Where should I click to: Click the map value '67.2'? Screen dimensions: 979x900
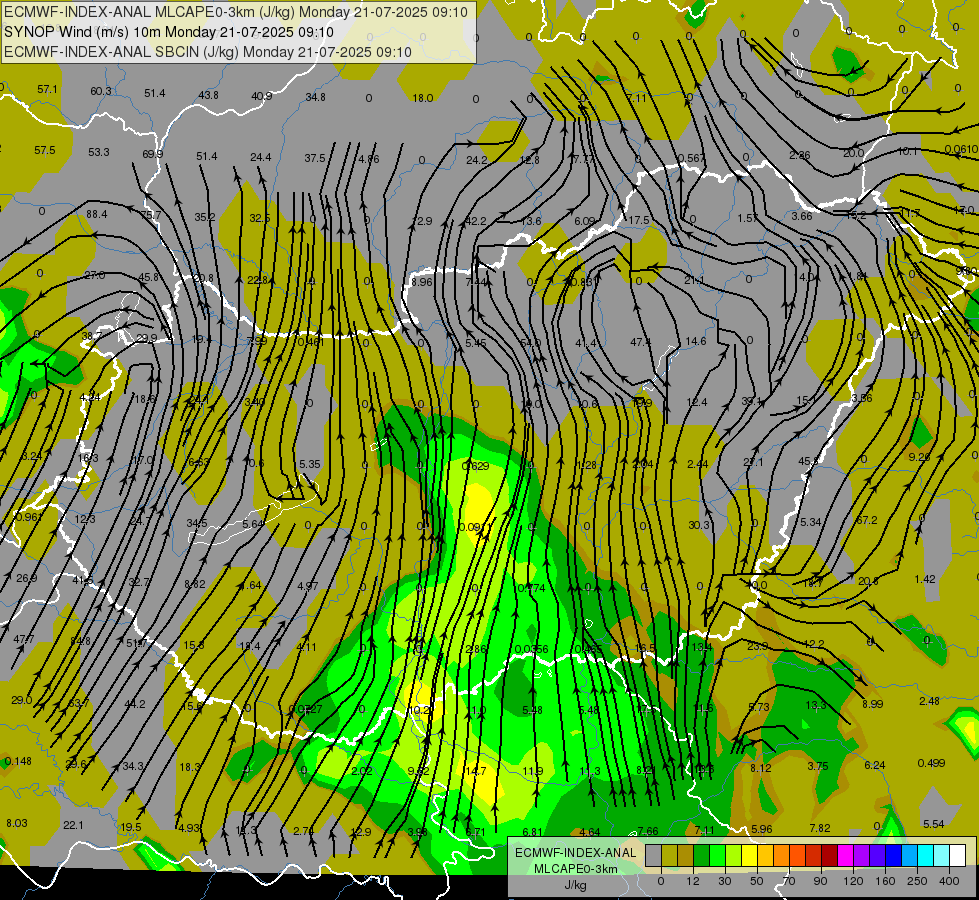[x=867, y=520]
